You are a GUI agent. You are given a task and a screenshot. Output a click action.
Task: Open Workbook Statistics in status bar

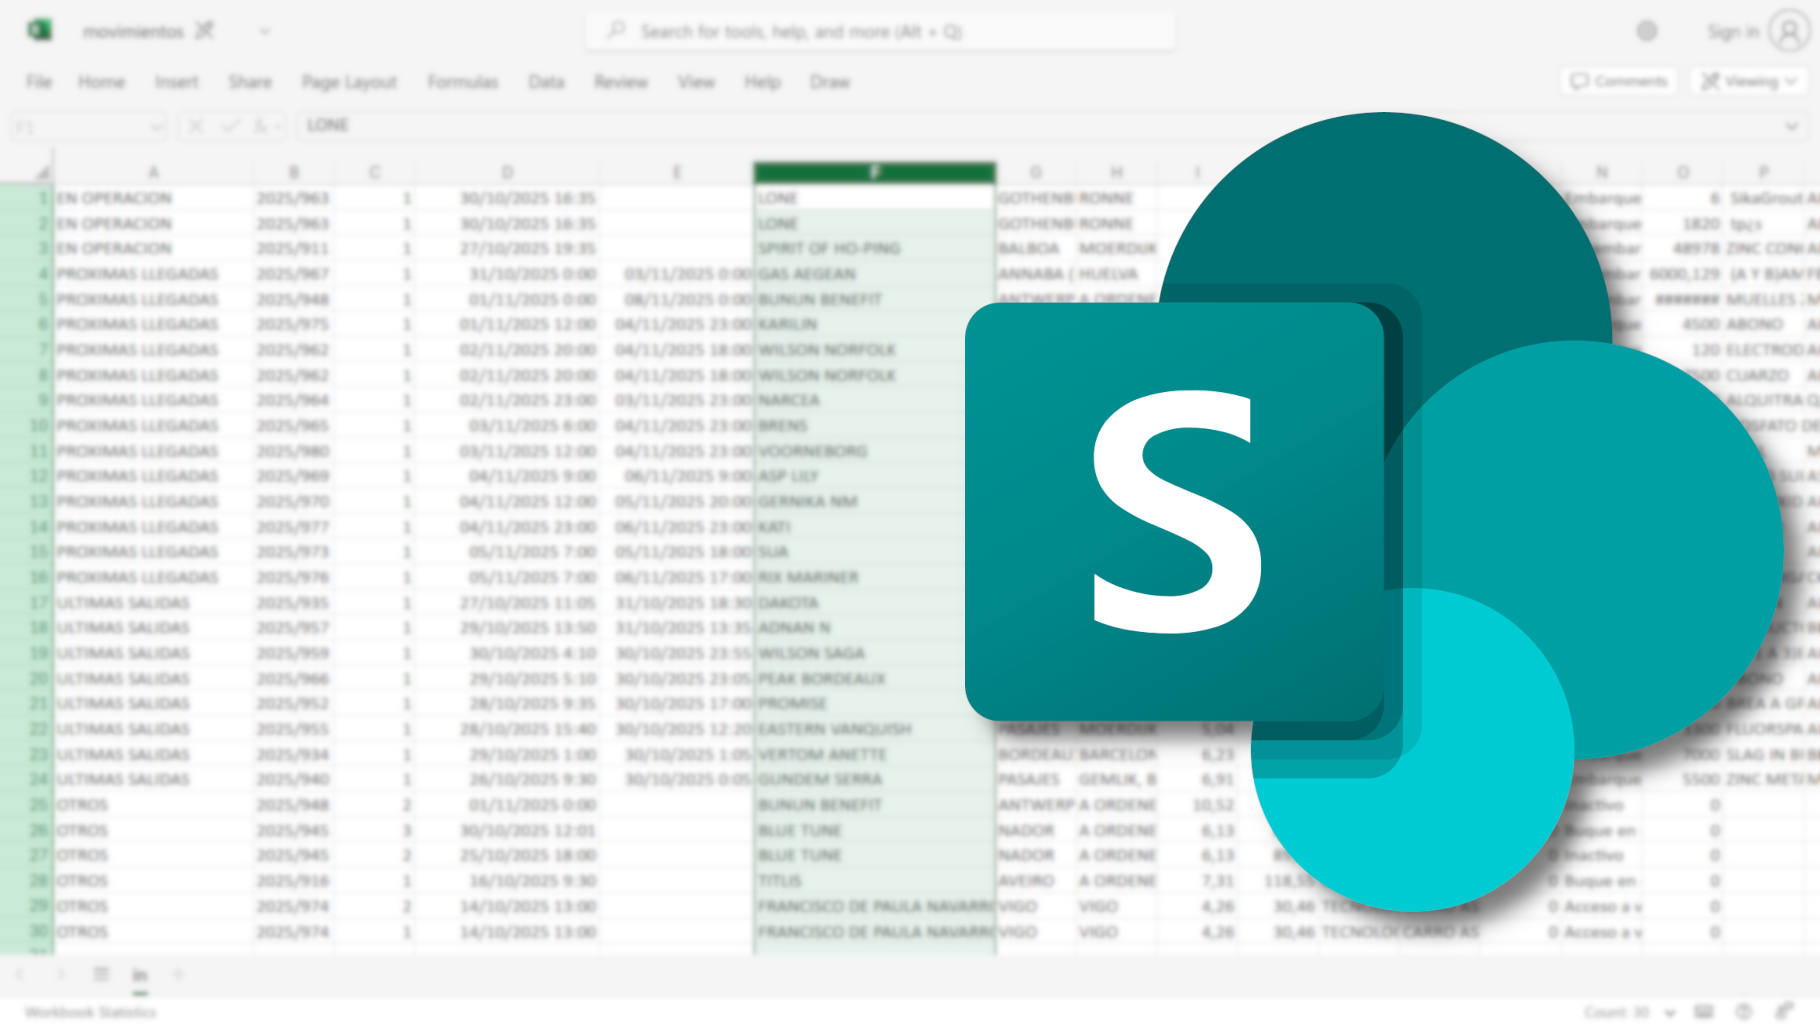pyautogui.click(x=91, y=1012)
